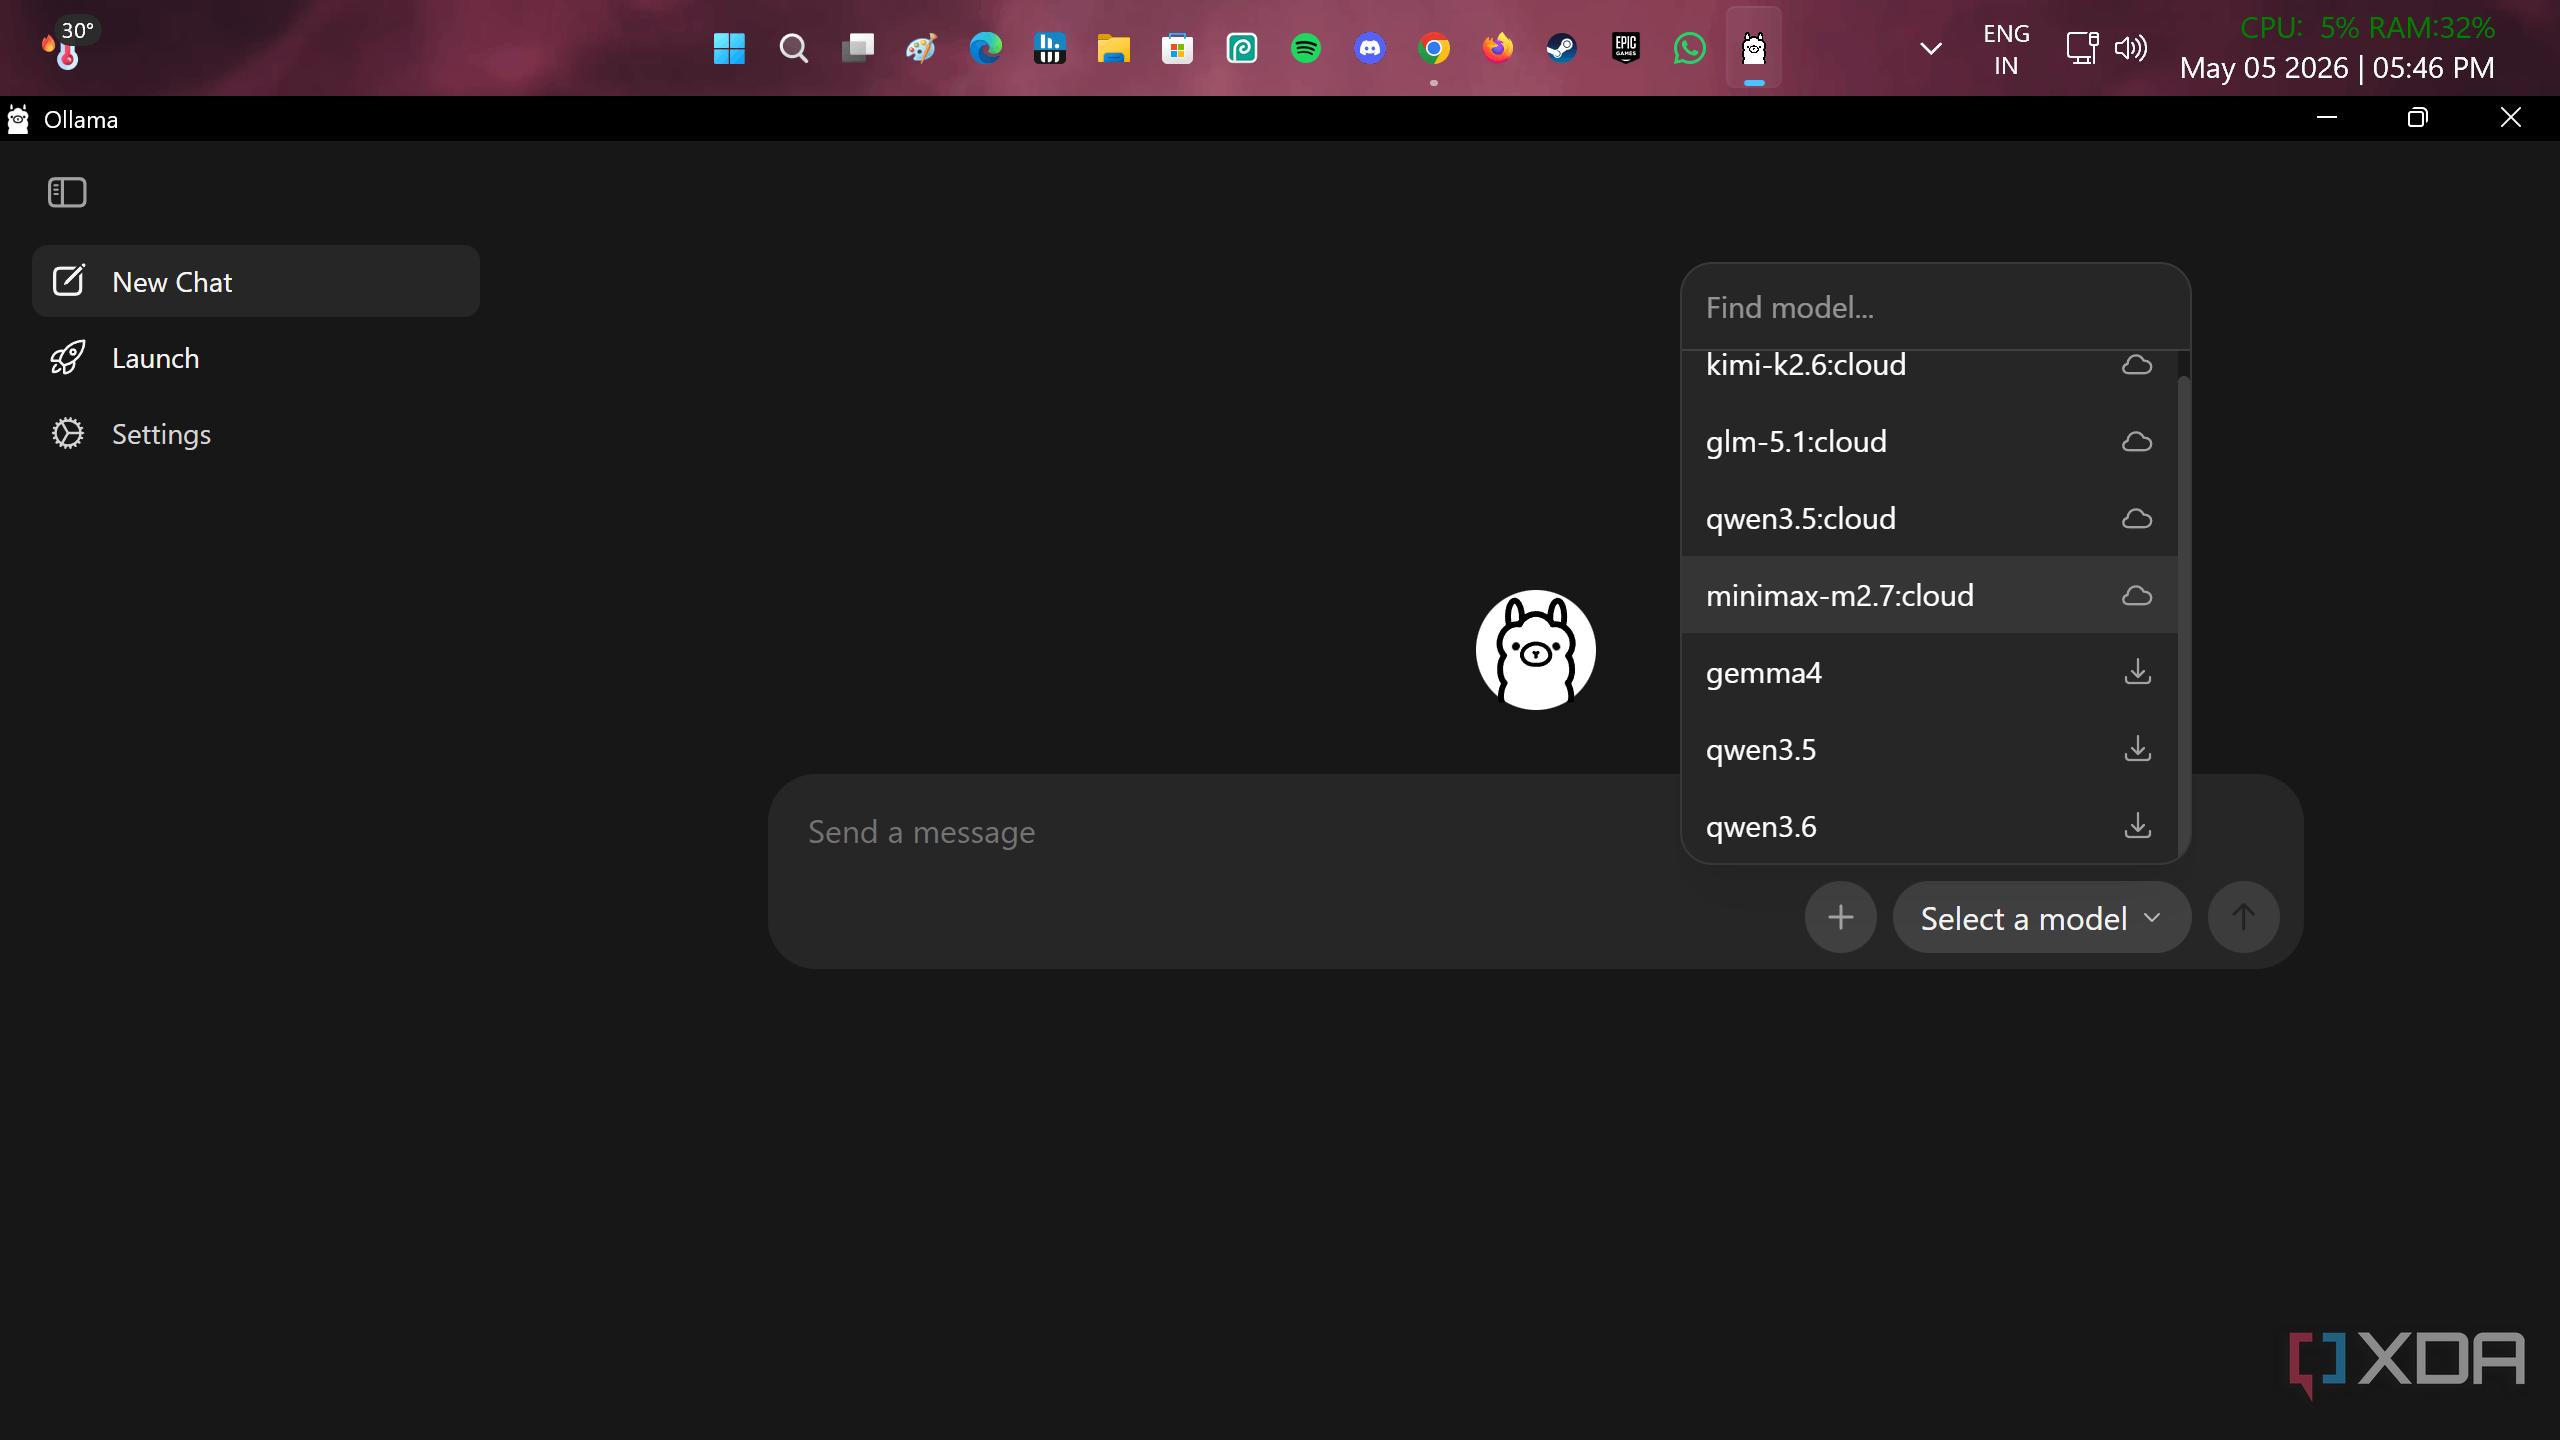This screenshot has width=2560, height=1440.
Task: Click the Find model search field
Action: 1935,308
